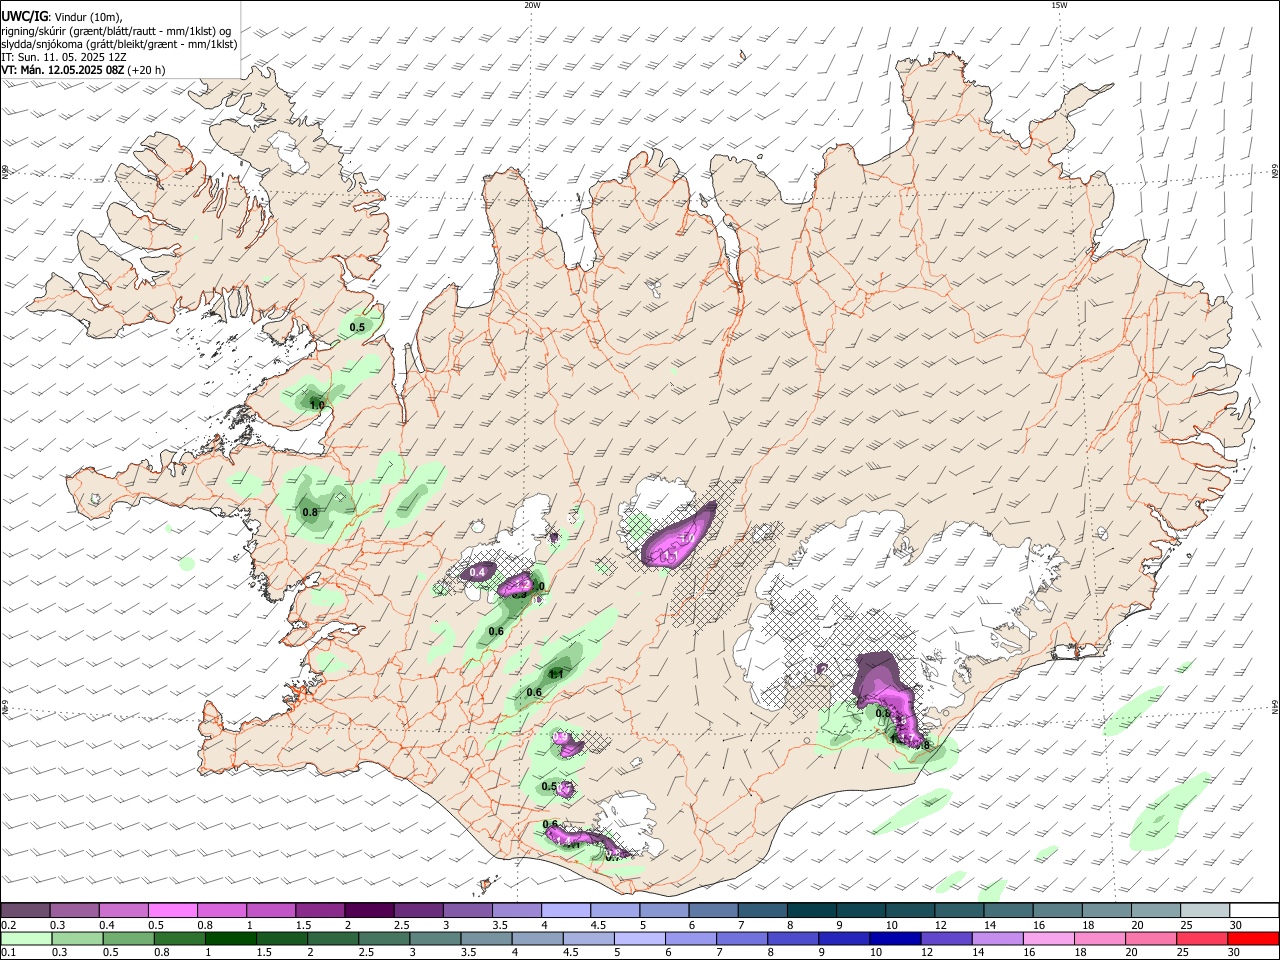Click the '0.8' value on the Snæfellsnes green patch
This screenshot has width=1280, height=960.
[x=310, y=512]
